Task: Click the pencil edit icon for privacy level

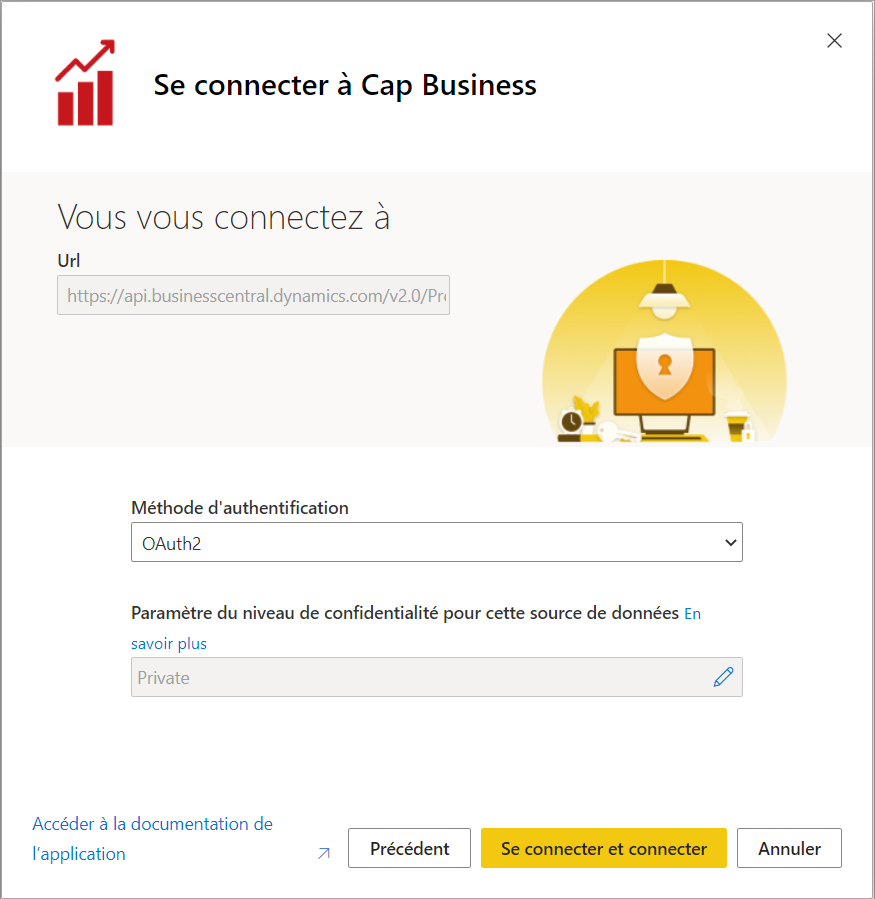Action: 723,677
